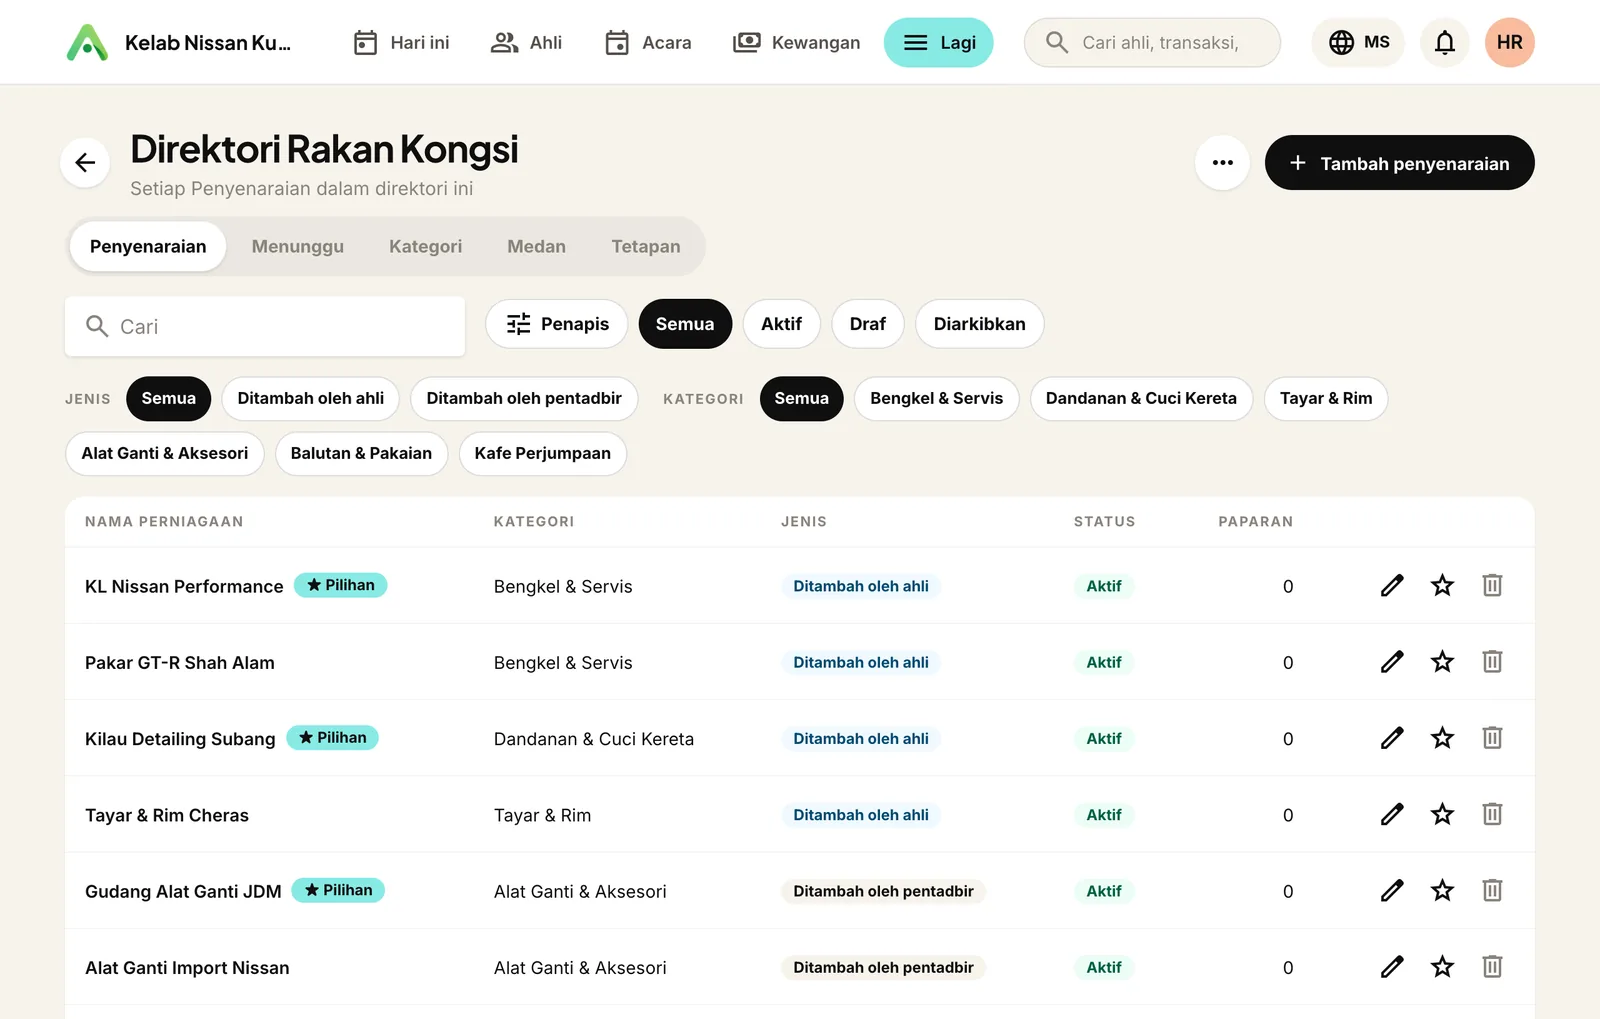Click the HR profile avatar

click(1509, 42)
